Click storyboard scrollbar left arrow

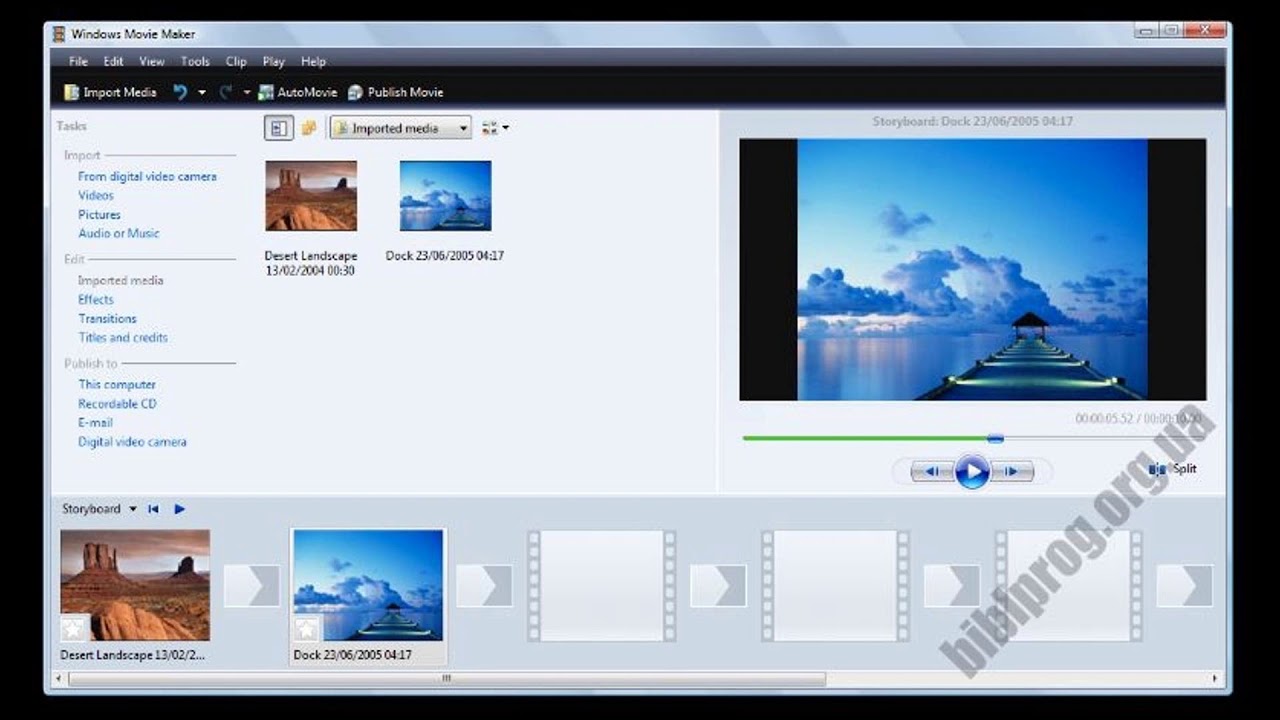[59, 678]
